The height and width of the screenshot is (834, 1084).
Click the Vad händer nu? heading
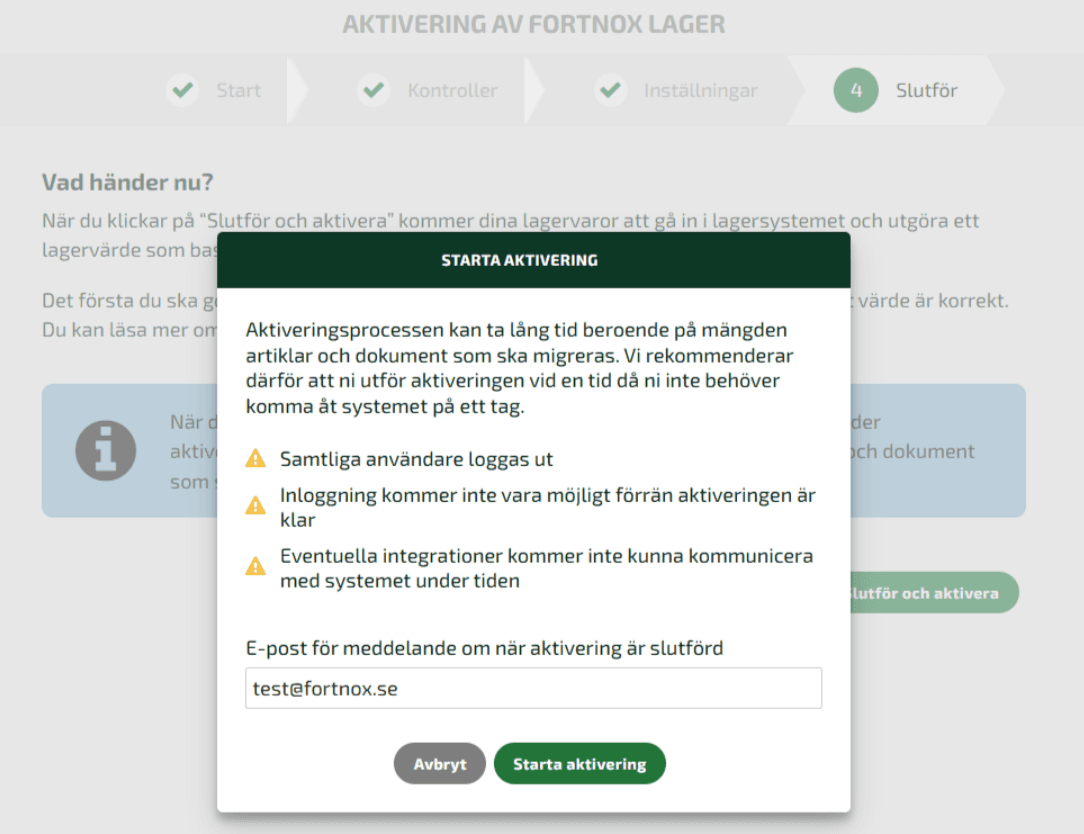click(x=128, y=183)
